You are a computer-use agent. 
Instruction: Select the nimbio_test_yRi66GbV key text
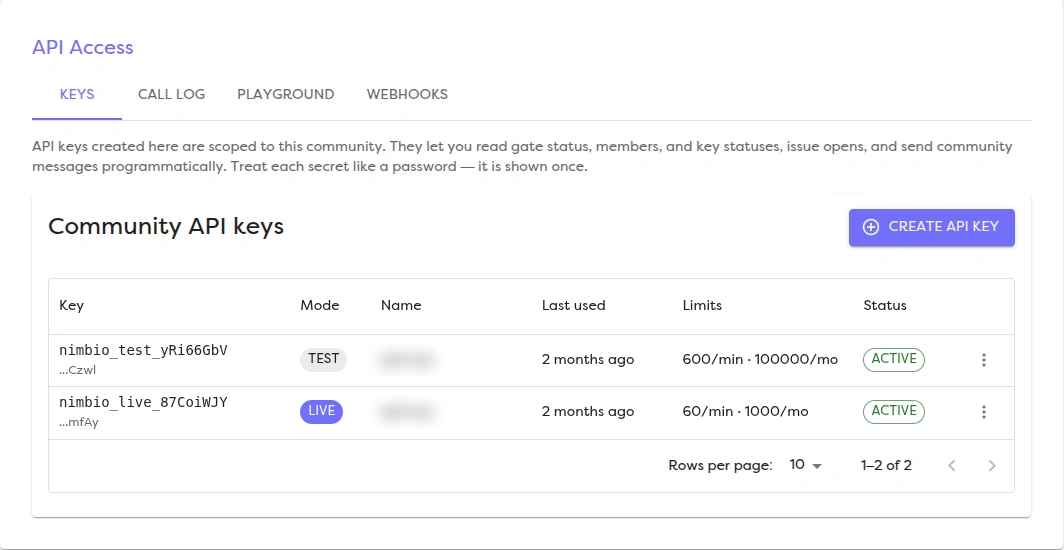pos(143,351)
